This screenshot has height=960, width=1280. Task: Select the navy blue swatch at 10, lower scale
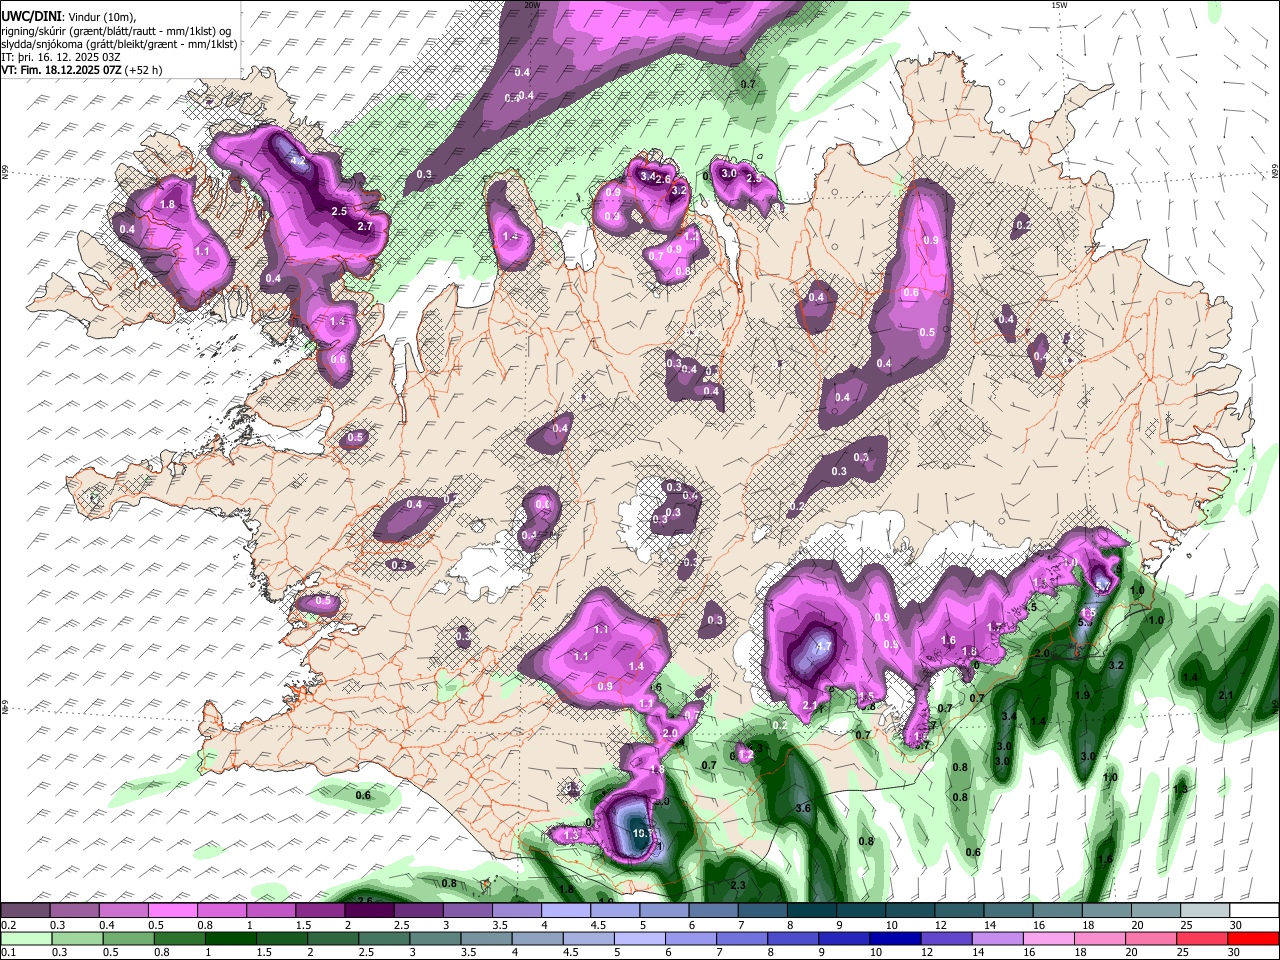pyautogui.click(x=896, y=938)
